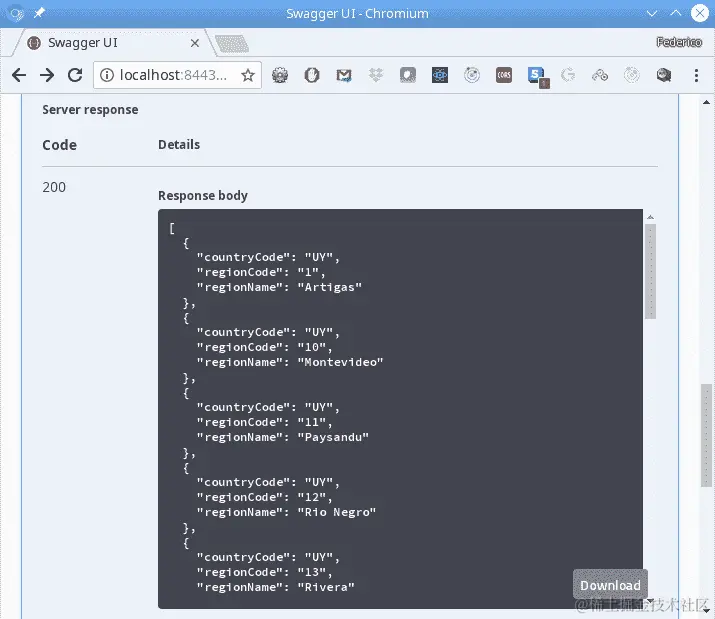
Task: Open the Chromium three-dot menu
Action: [x=696, y=75]
